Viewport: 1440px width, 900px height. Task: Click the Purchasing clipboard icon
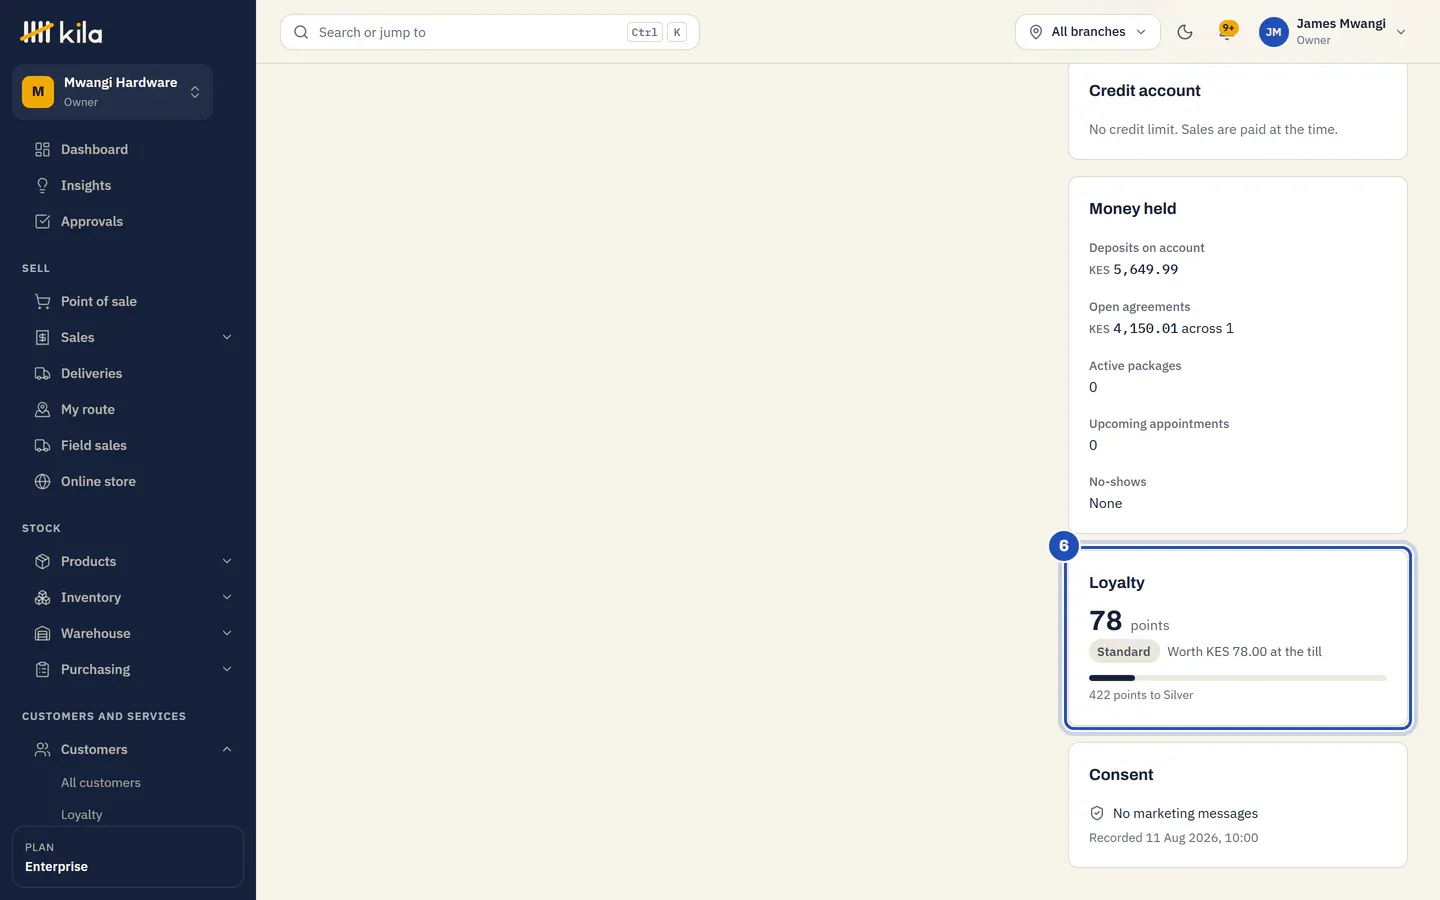tap(42, 670)
